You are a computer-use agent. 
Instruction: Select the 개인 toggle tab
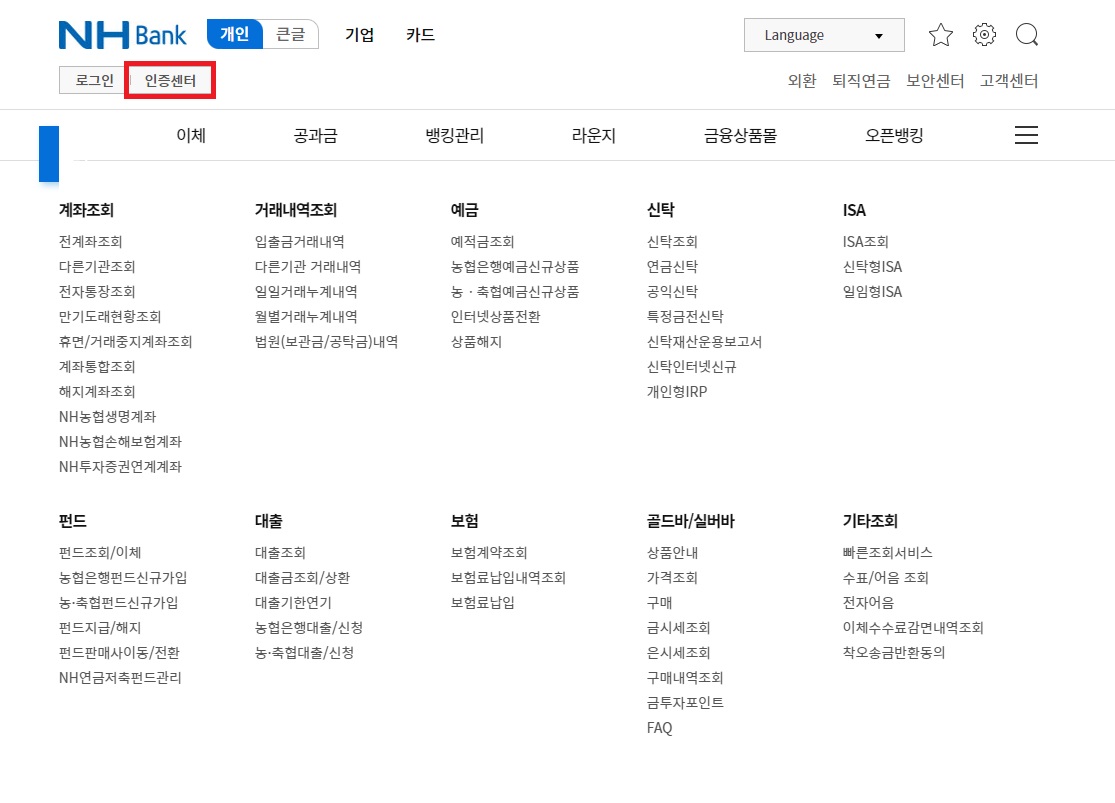coord(235,34)
